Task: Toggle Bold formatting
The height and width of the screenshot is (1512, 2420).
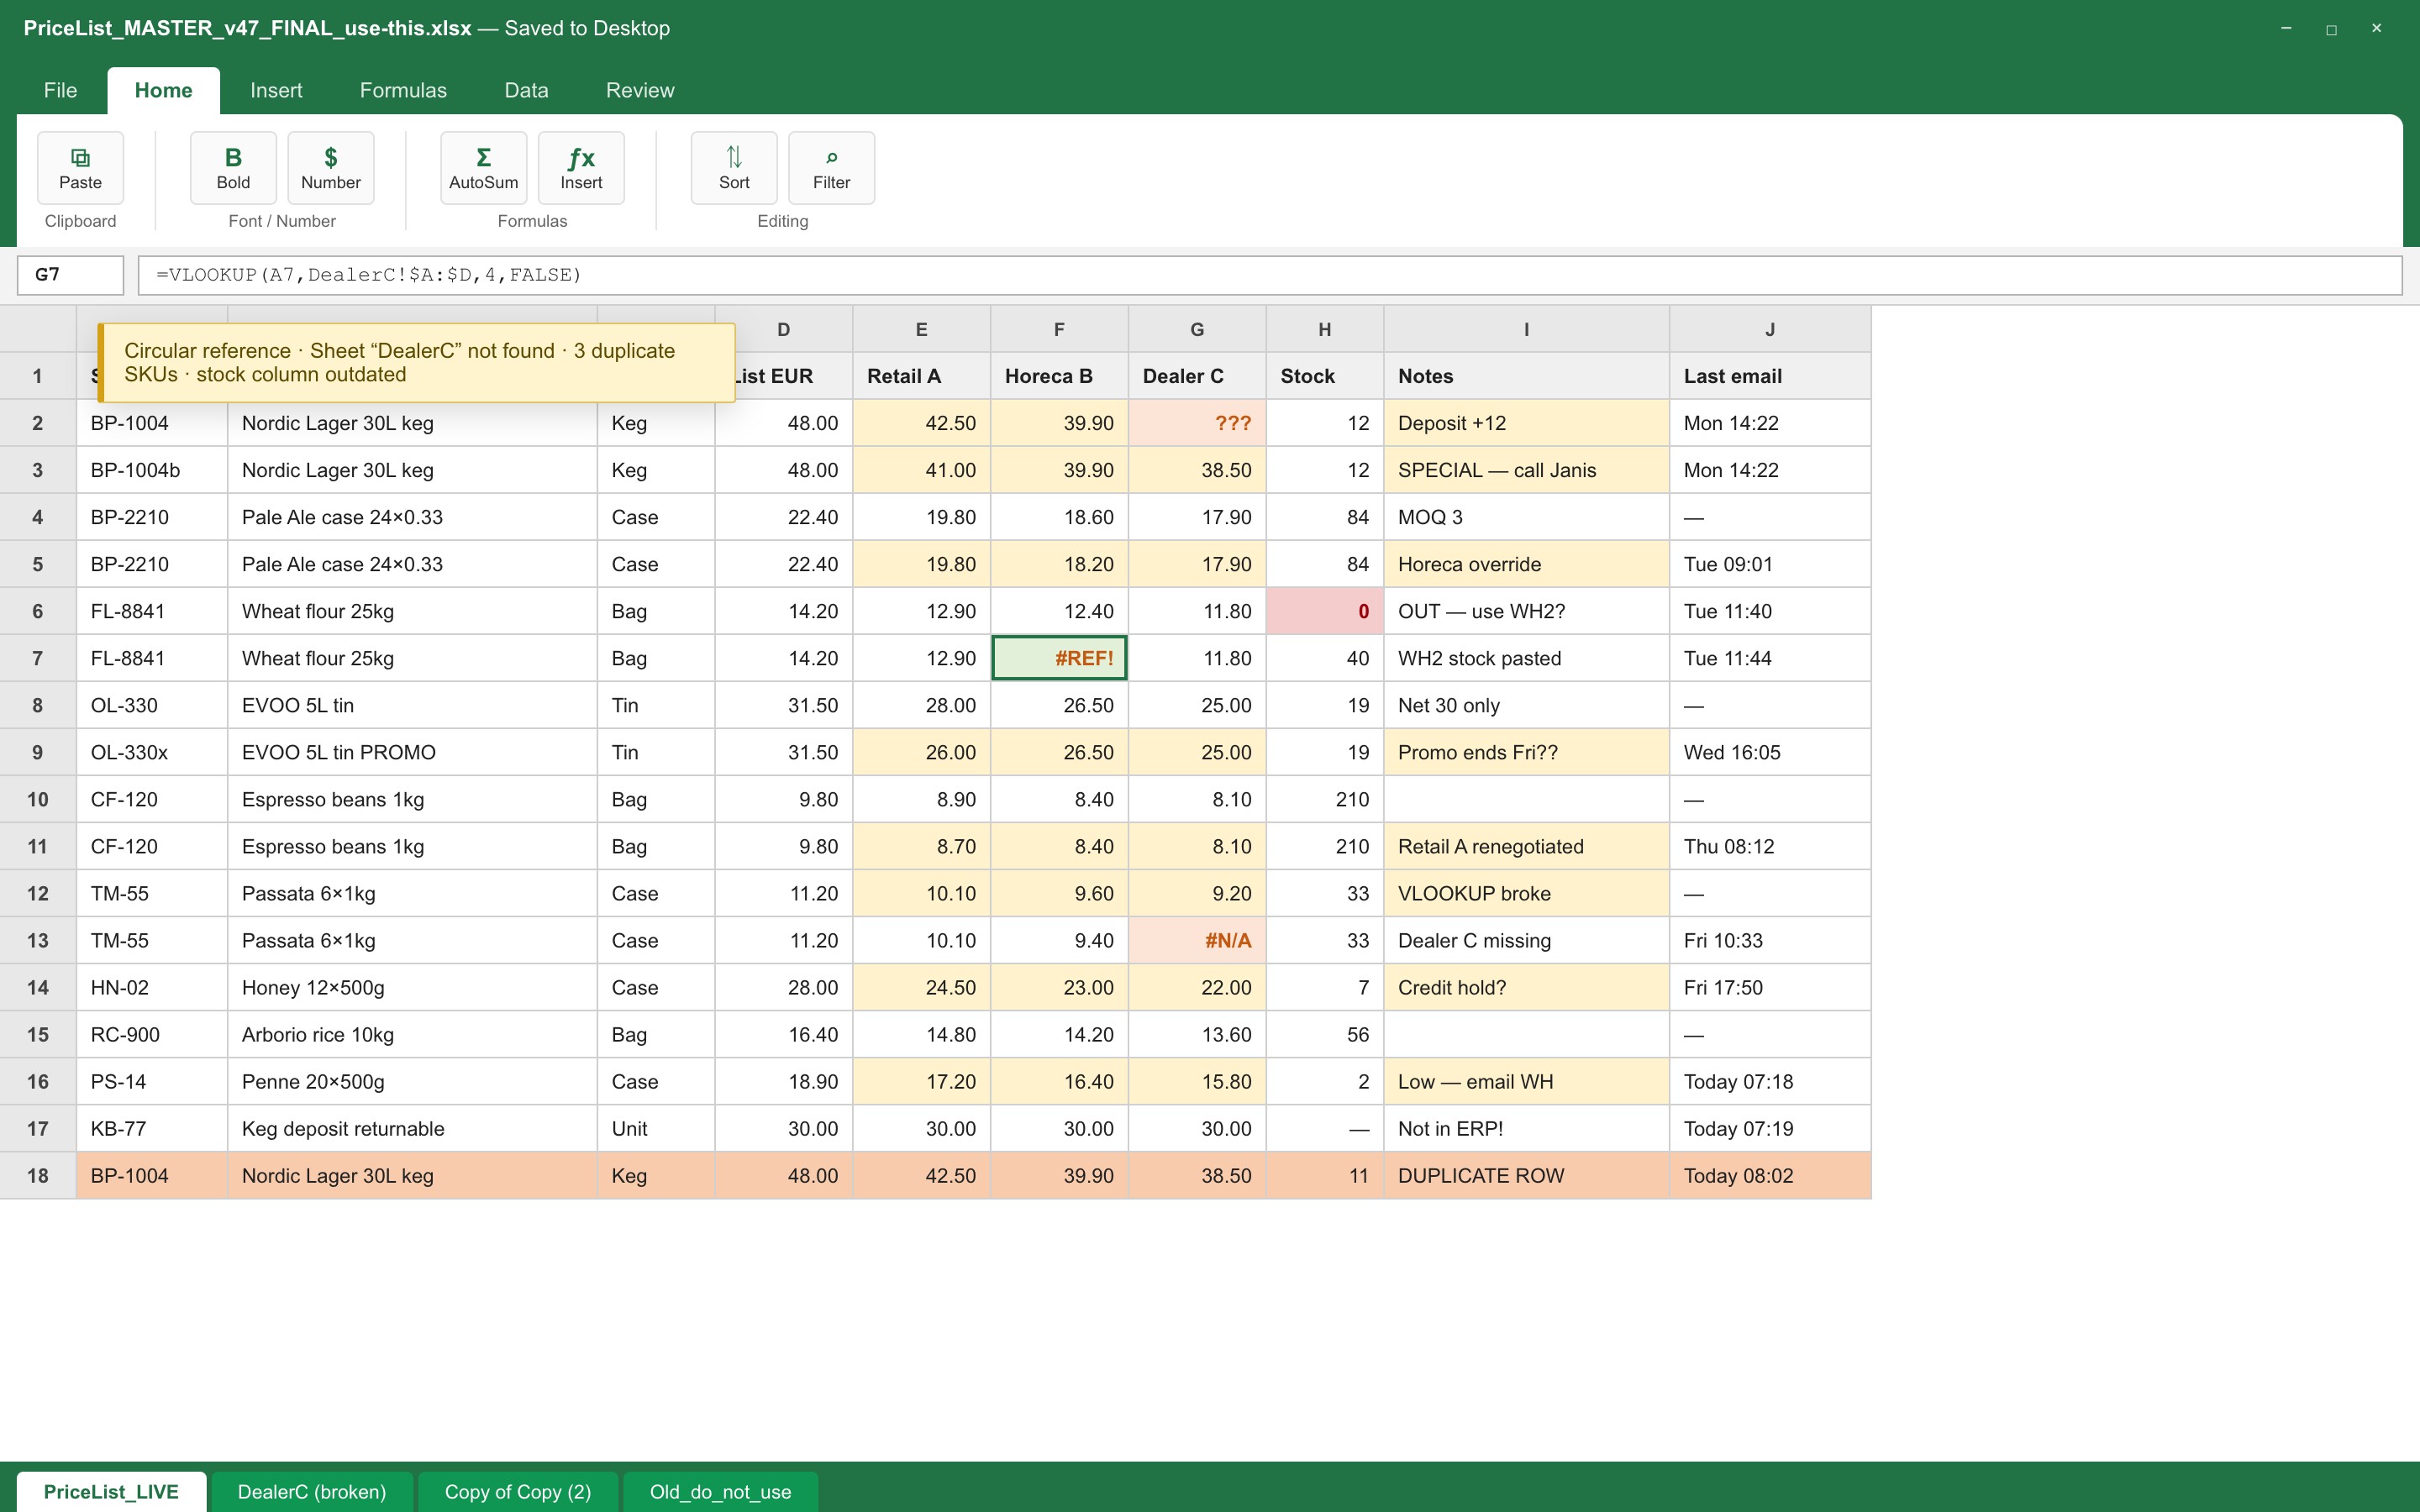Action: pyautogui.click(x=233, y=168)
